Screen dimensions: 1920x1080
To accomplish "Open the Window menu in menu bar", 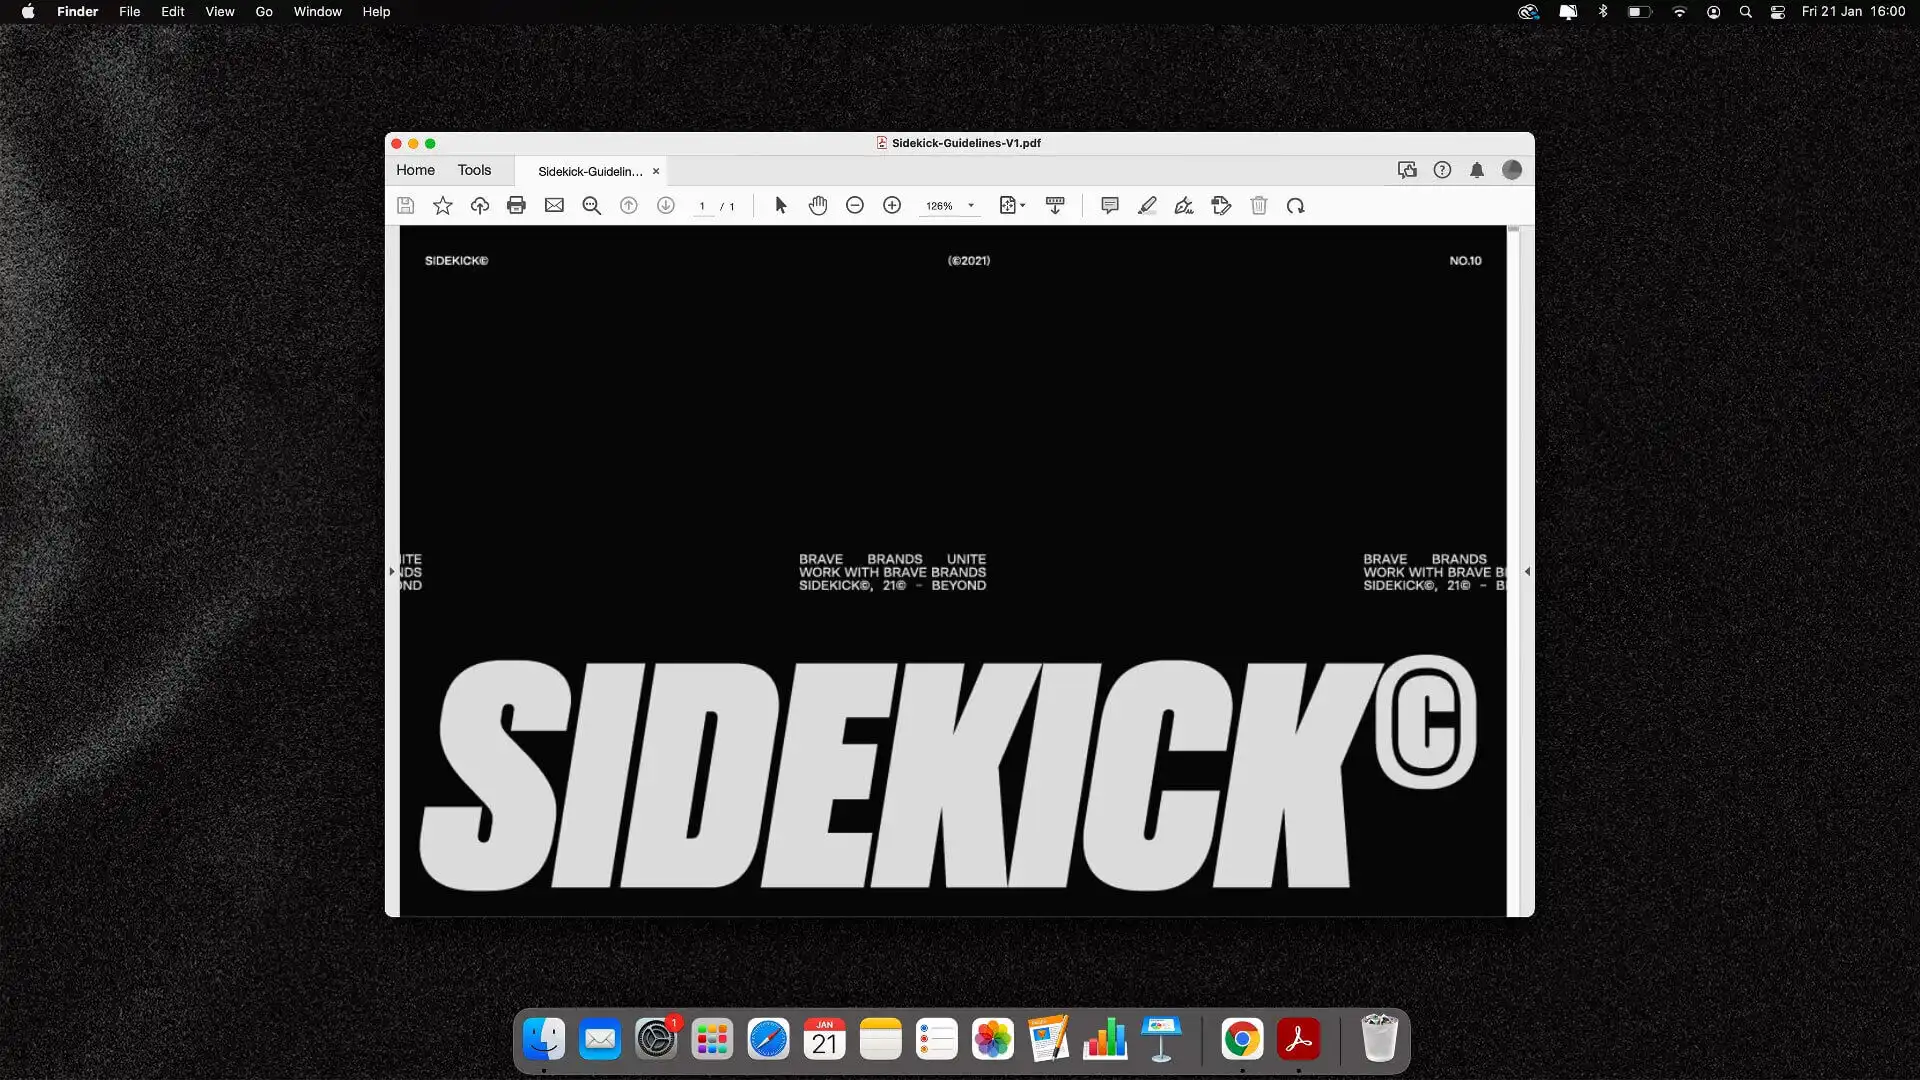I will 317,12.
